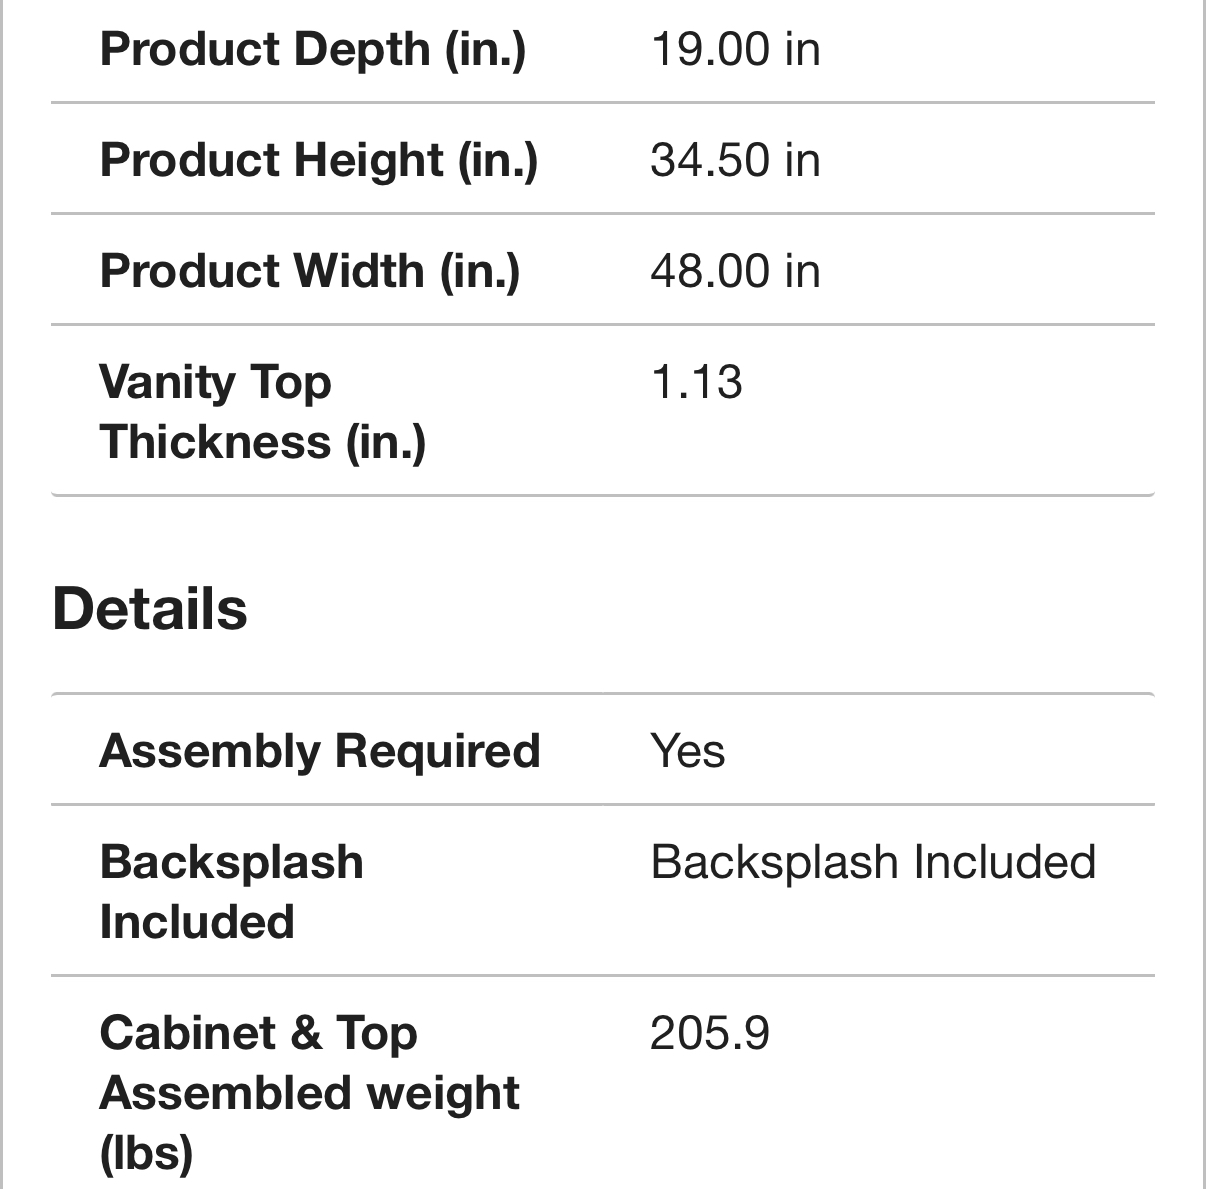The image size is (1206, 1189).
Task: Click the Product Depth (in.) label
Action: 312,50
